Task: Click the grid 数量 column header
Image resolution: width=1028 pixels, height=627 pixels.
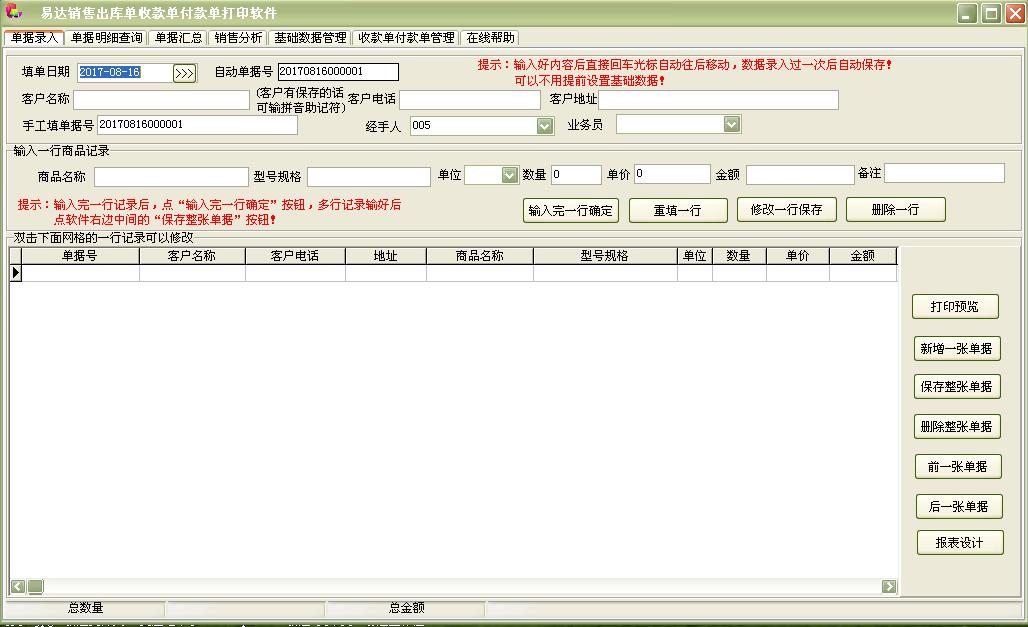Action: 739,256
